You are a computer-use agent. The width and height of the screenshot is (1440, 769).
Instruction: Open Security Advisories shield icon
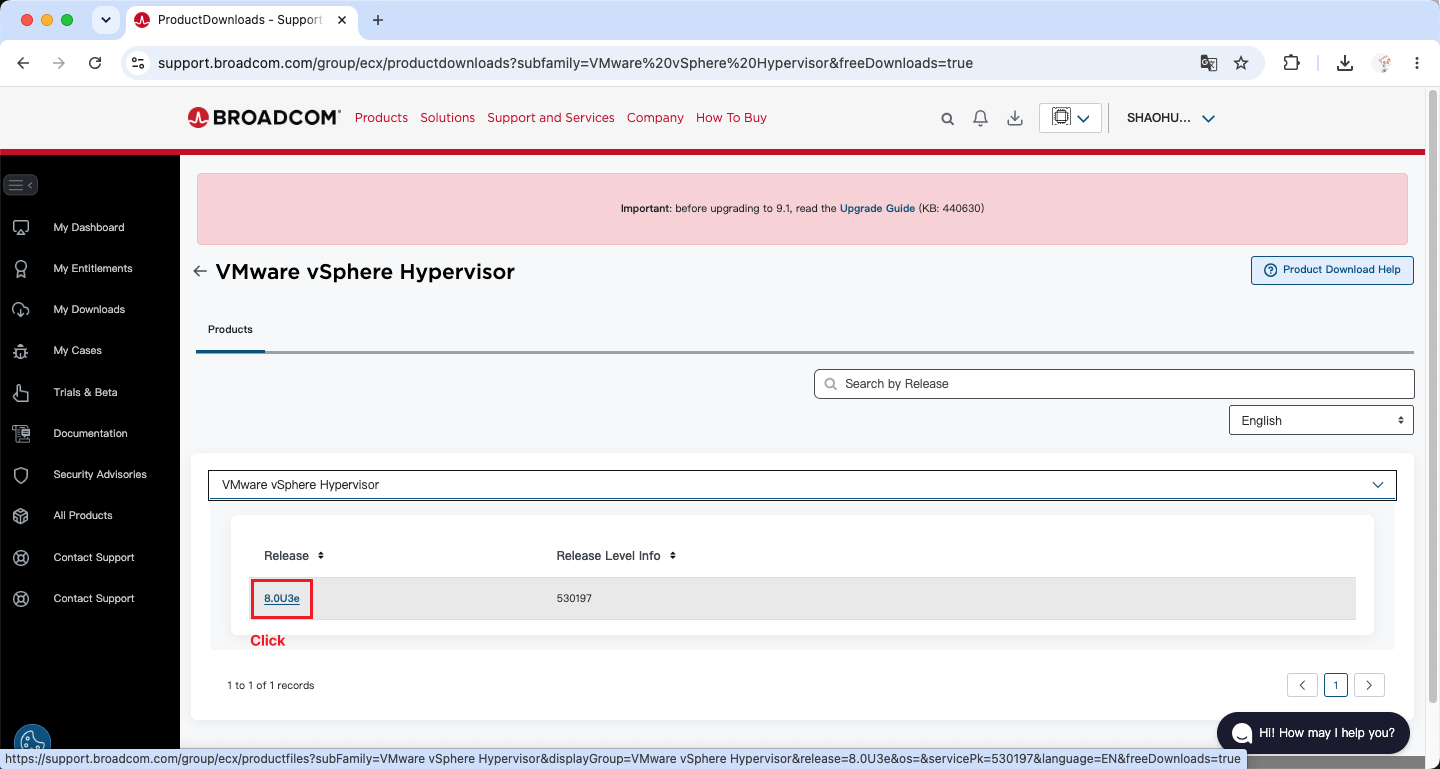(20, 475)
